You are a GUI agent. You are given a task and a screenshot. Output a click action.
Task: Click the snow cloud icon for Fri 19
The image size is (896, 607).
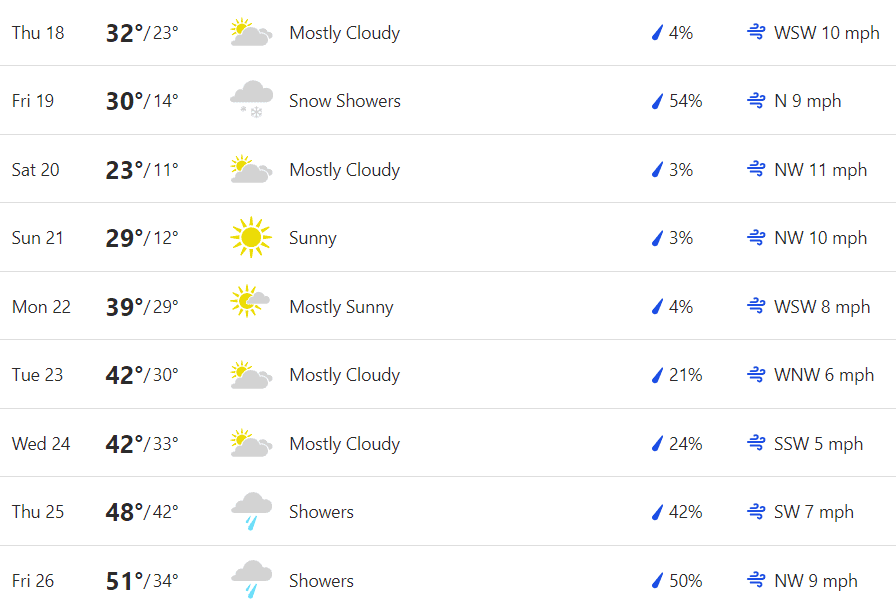click(x=251, y=100)
